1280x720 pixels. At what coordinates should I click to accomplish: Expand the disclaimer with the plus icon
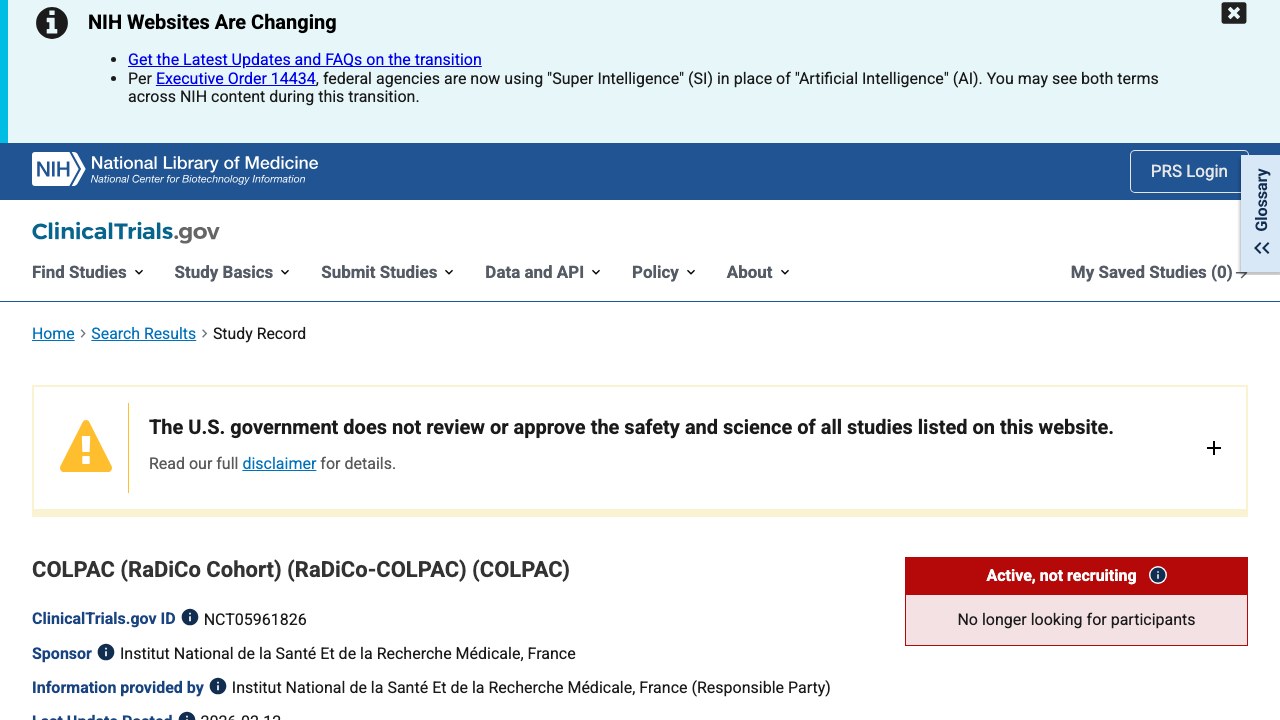[1214, 448]
